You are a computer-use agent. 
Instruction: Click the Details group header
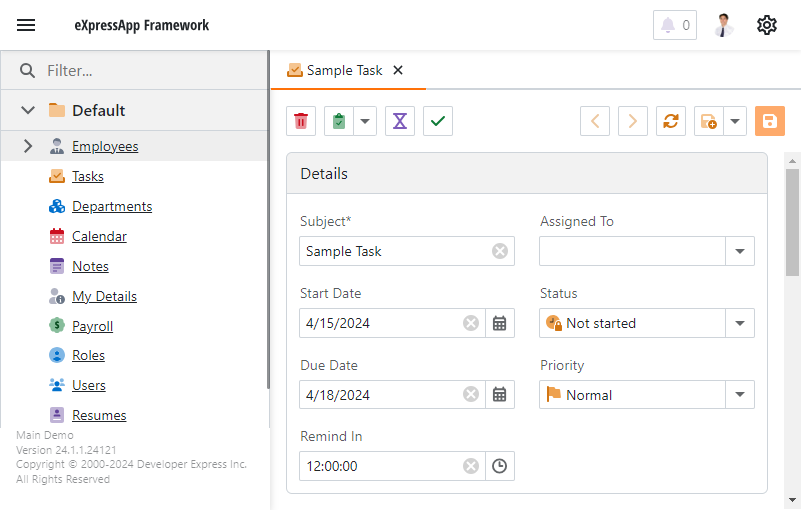coord(527,174)
